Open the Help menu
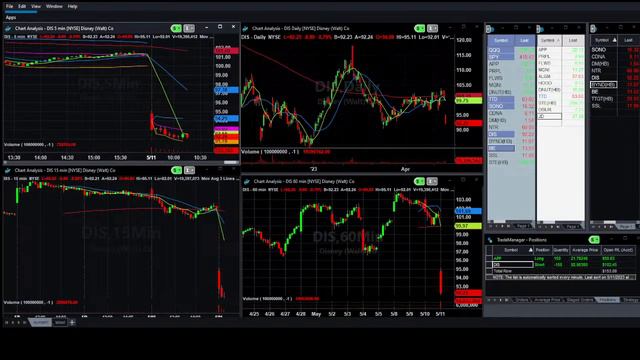Viewport: 640px width, 360px height. tap(72, 7)
